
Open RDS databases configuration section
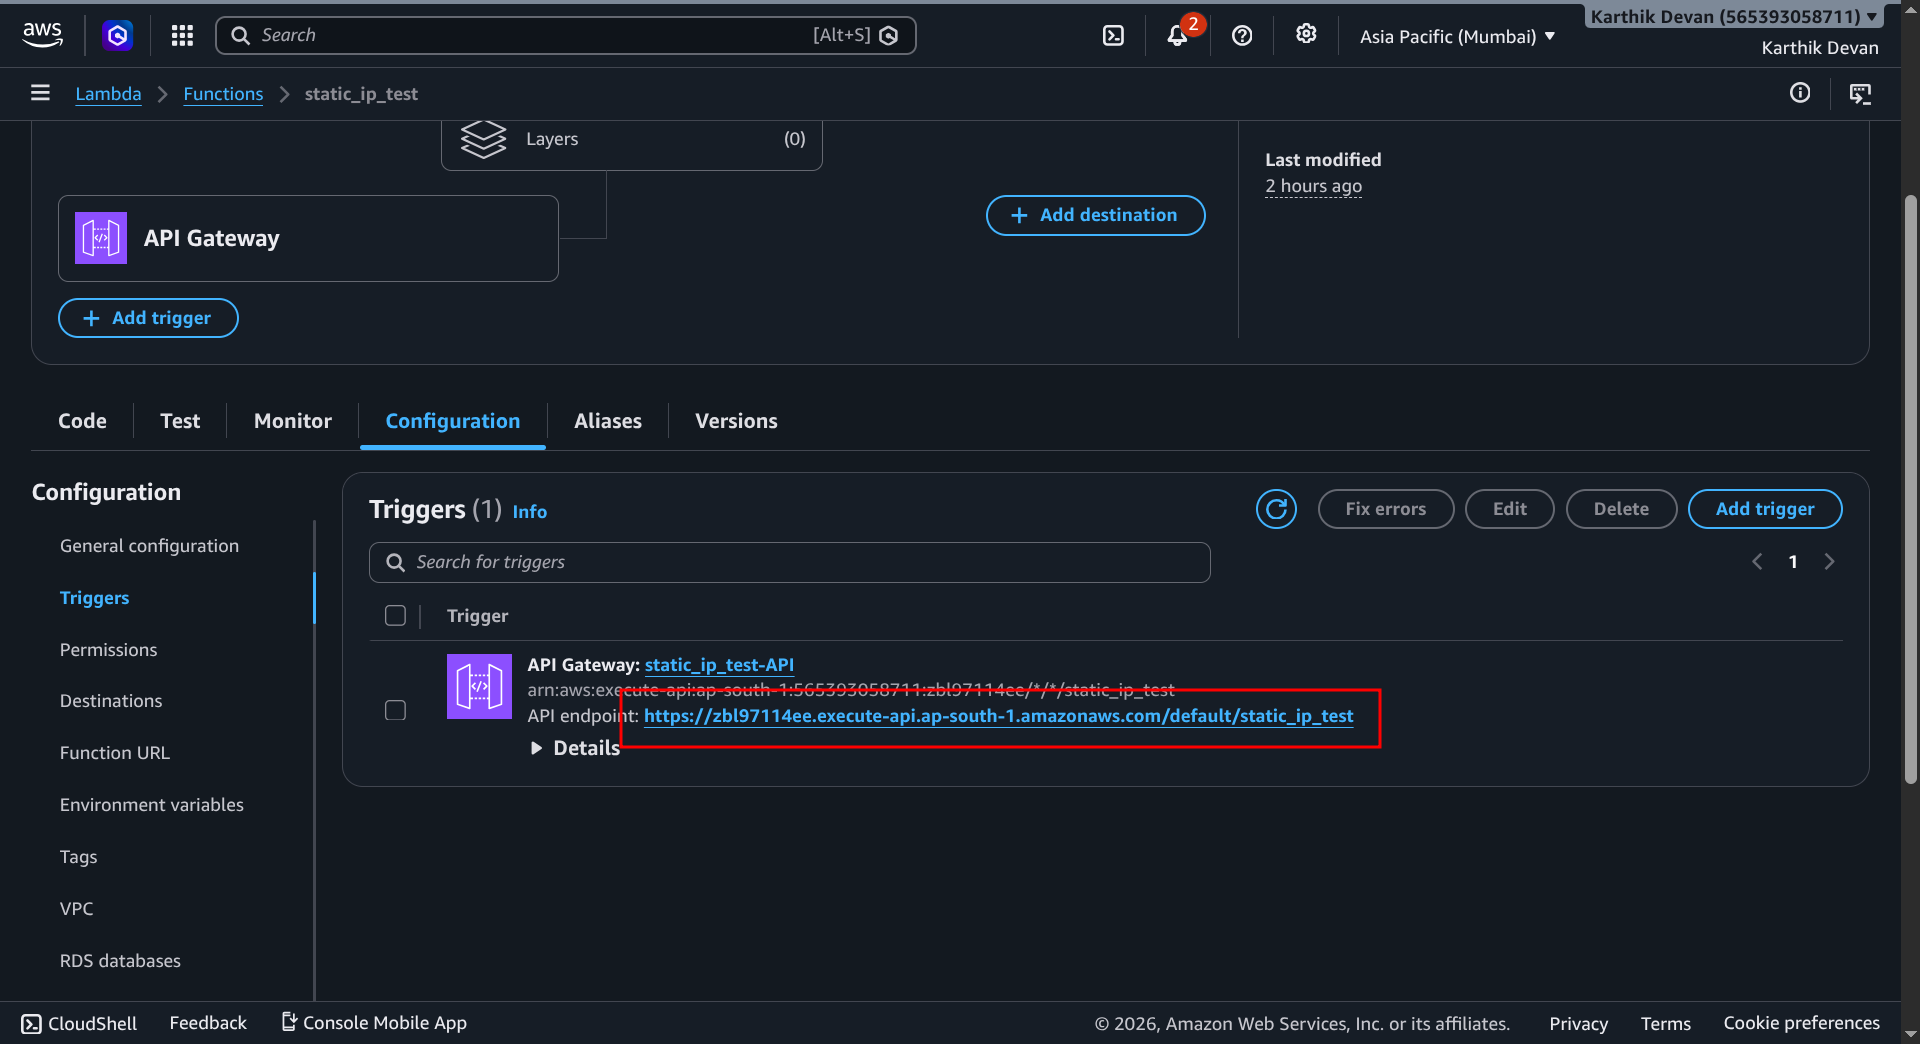120,961
